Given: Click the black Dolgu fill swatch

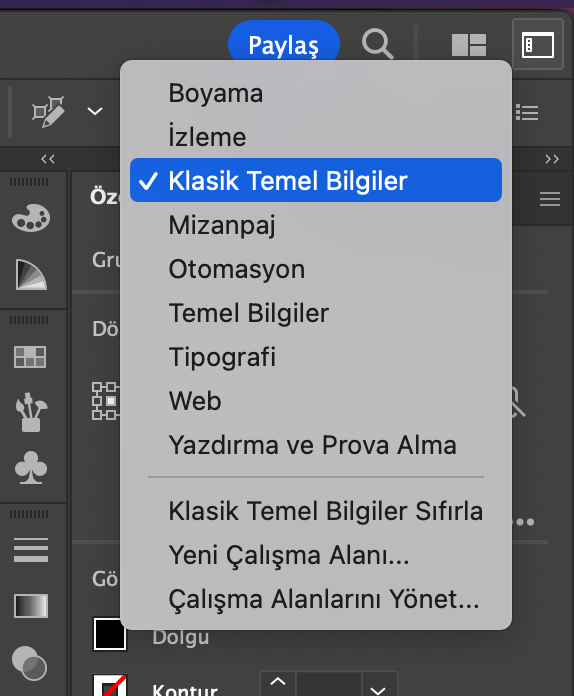Looking at the screenshot, I should point(110,634).
